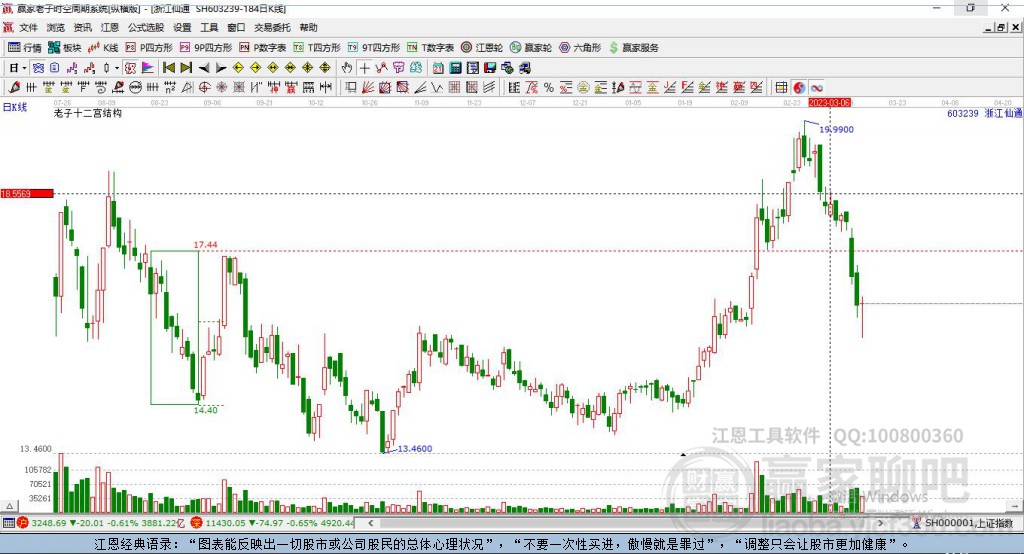Select the hand pan tool
This screenshot has width=1024, height=554.
[x=347, y=68]
